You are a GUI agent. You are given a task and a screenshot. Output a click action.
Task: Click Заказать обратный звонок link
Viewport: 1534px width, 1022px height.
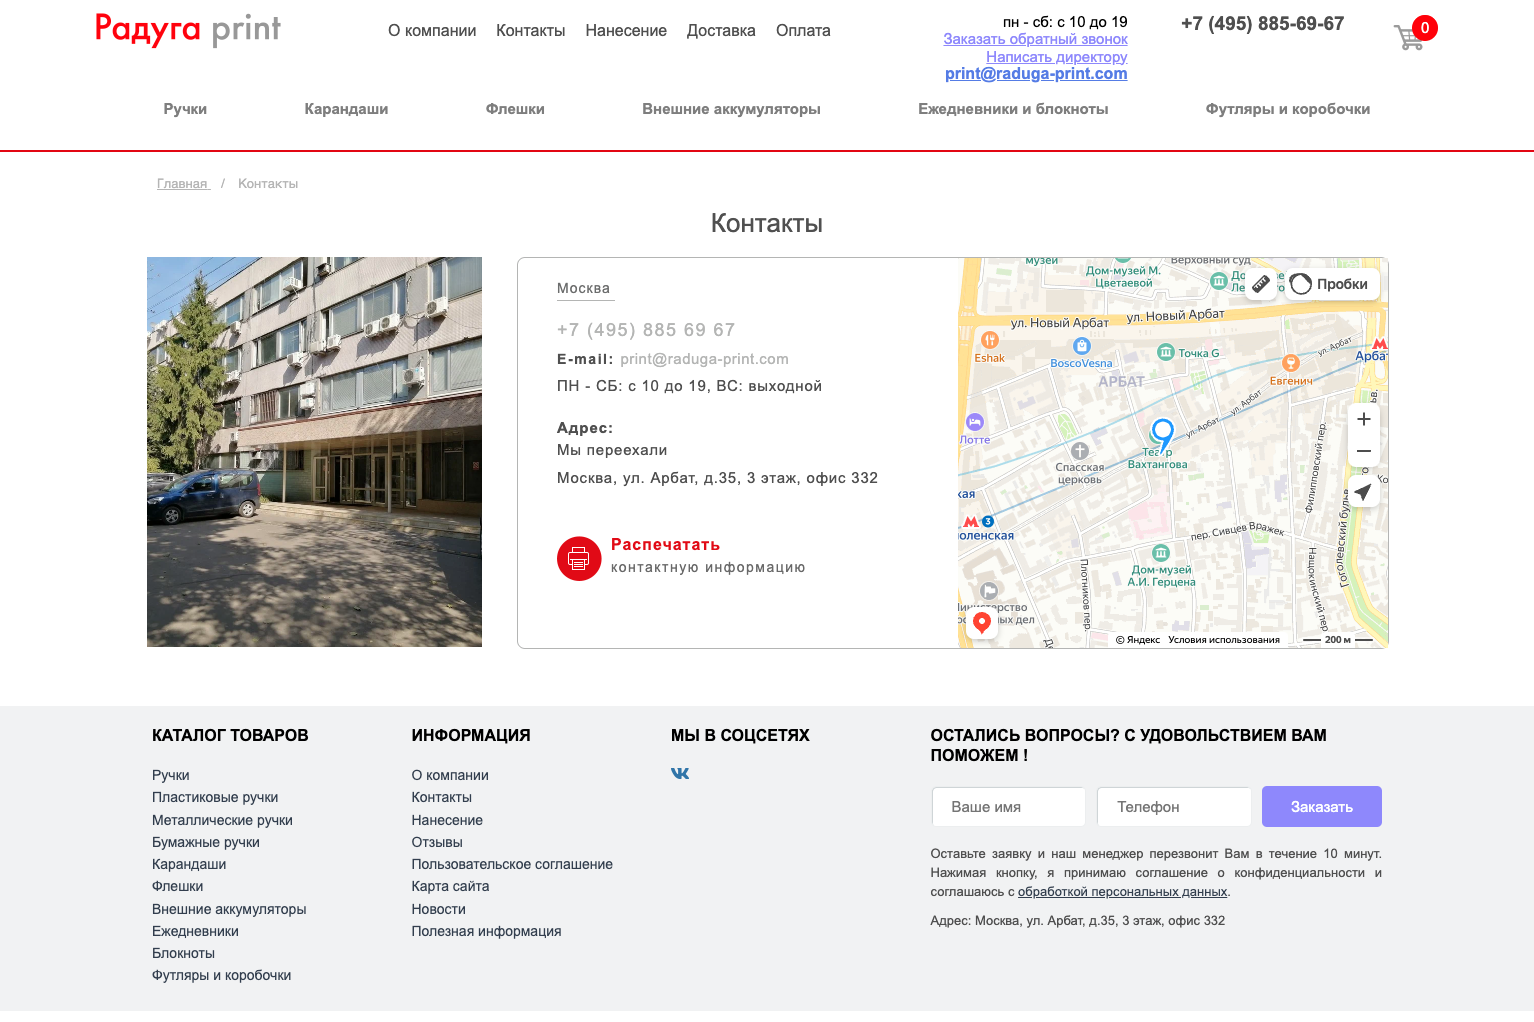point(1035,39)
